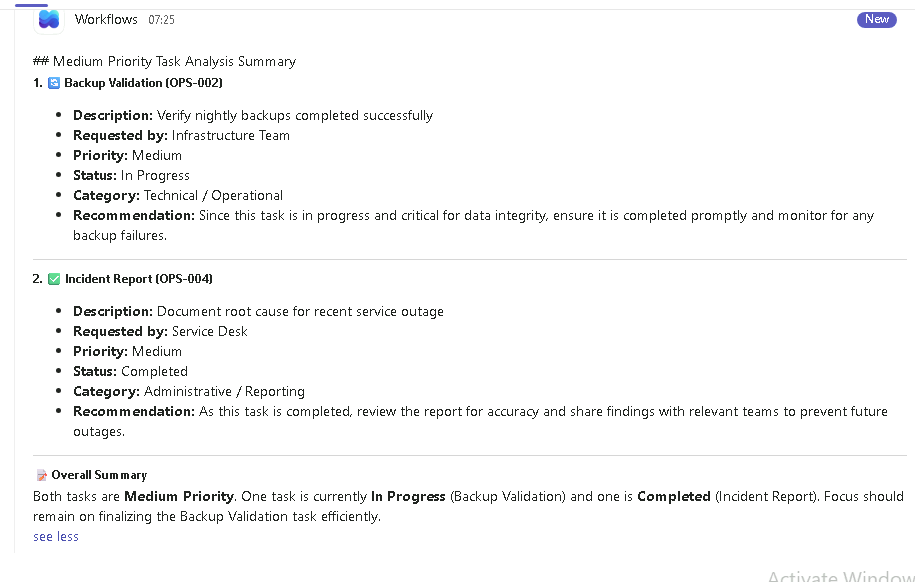Click the Incident Report (OPS-004) heading

[139, 279]
